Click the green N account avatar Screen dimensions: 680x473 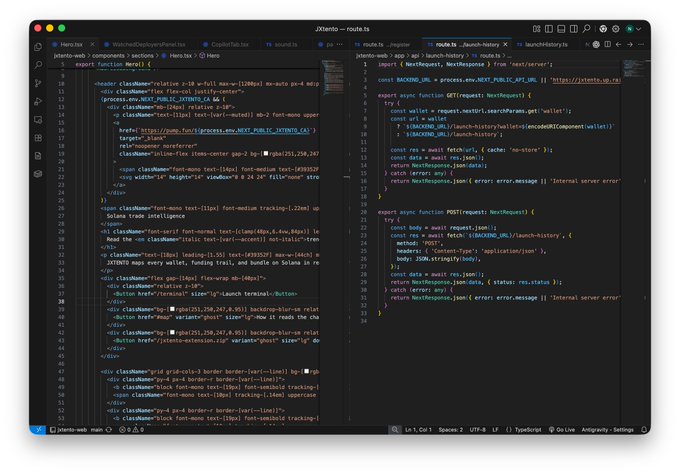pos(629,29)
